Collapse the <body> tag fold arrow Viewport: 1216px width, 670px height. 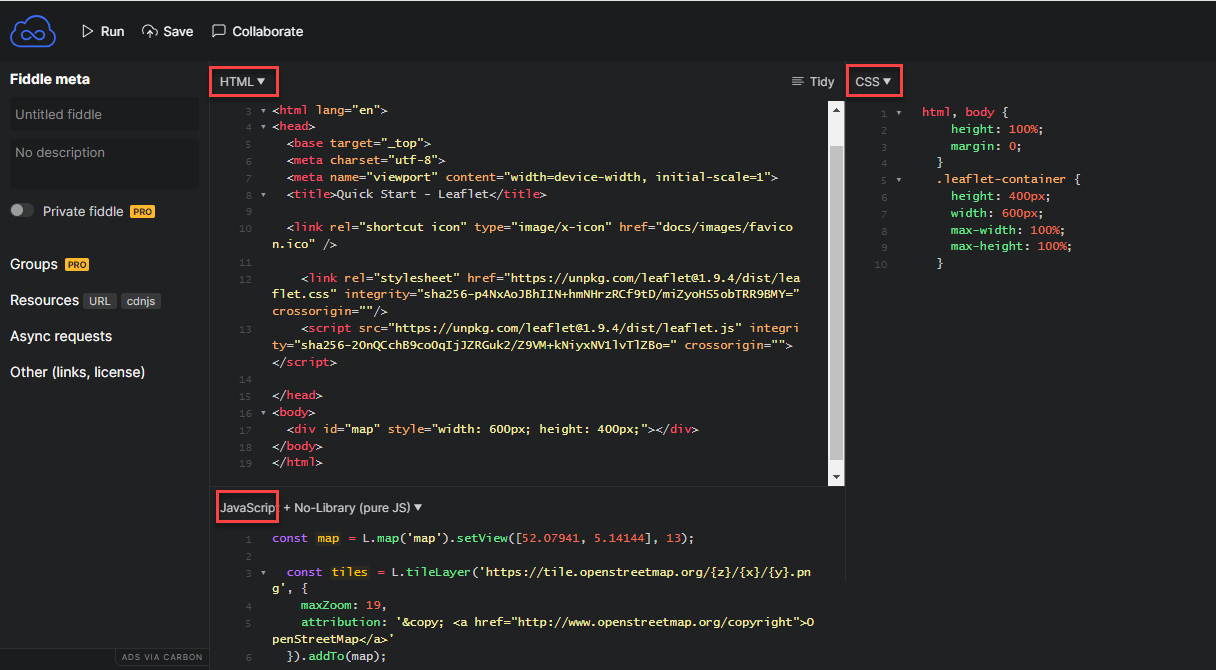point(263,412)
